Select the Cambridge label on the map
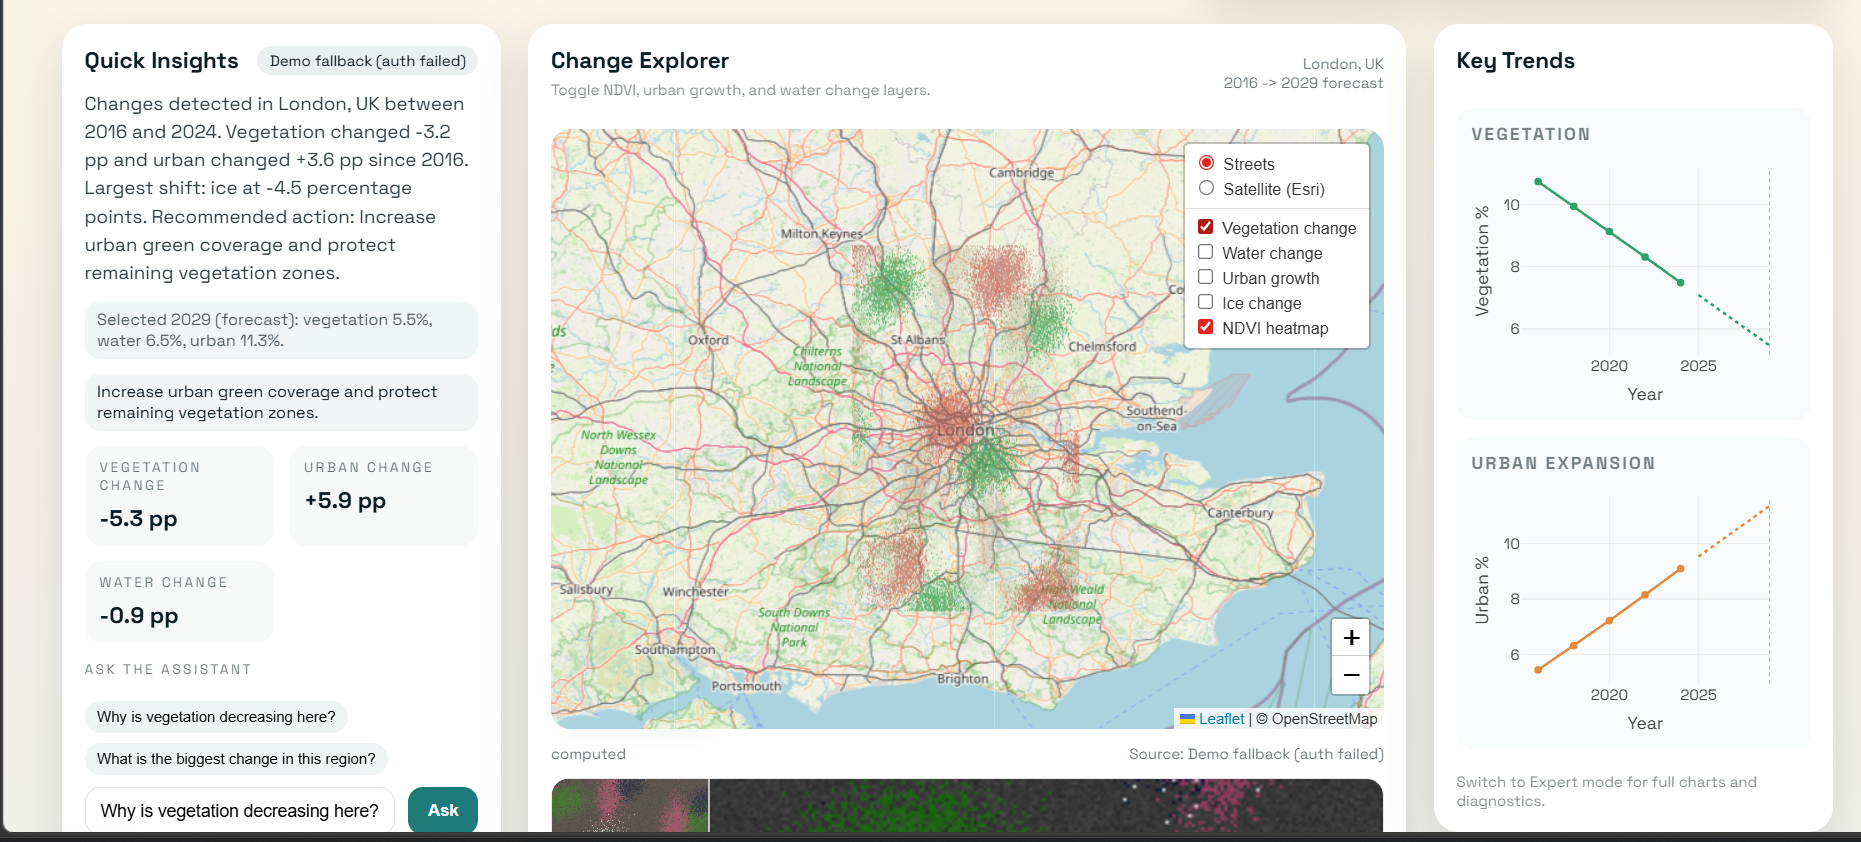This screenshot has height=842, width=1861. tap(1021, 172)
